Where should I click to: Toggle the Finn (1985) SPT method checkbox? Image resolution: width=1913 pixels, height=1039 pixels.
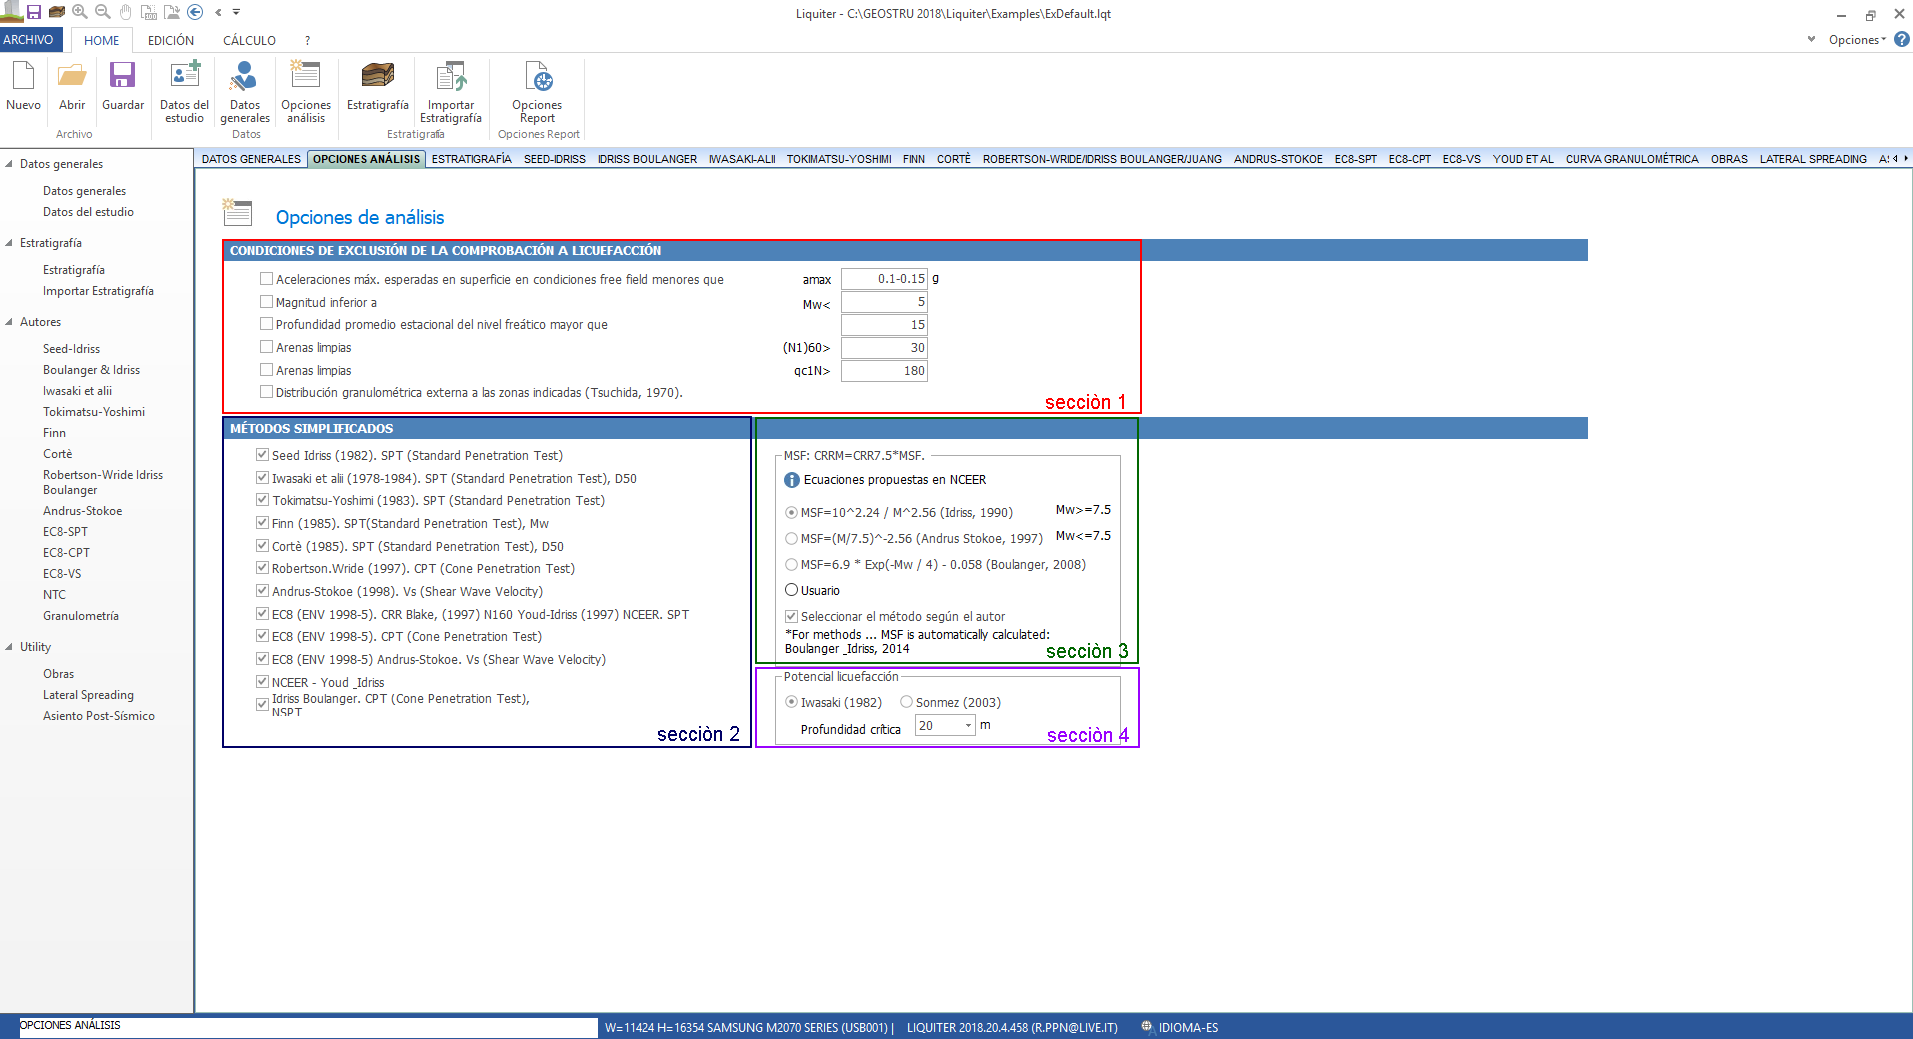click(262, 523)
